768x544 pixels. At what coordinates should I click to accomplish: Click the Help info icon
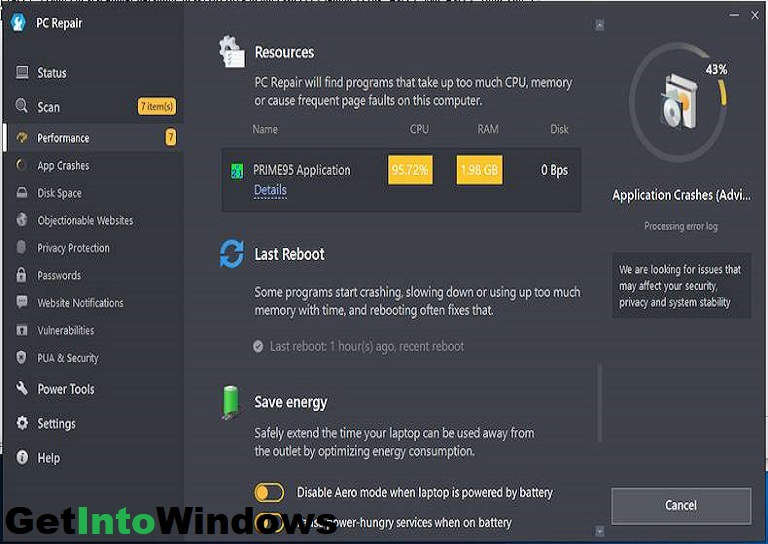coord(22,457)
